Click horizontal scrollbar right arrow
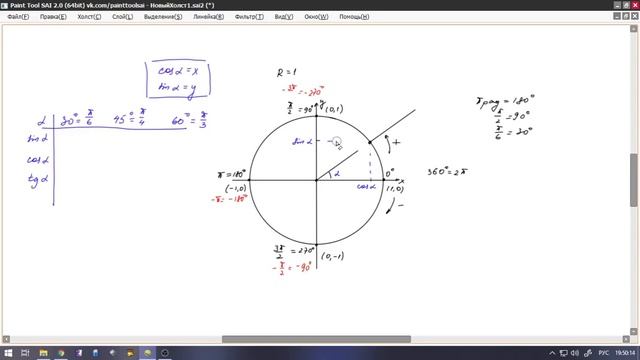This screenshot has width=640, height=360. (x=626, y=339)
